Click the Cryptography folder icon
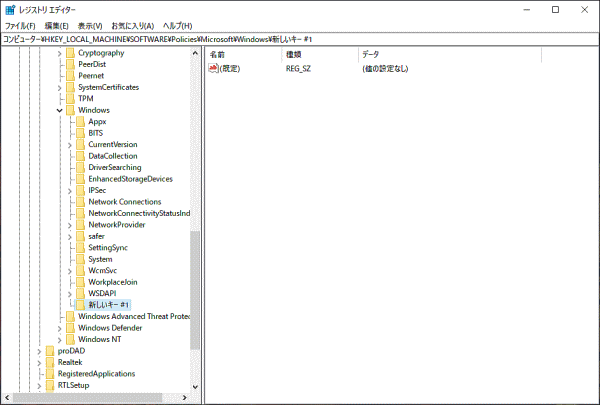The width and height of the screenshot is (600, 405). pos(70,53)
